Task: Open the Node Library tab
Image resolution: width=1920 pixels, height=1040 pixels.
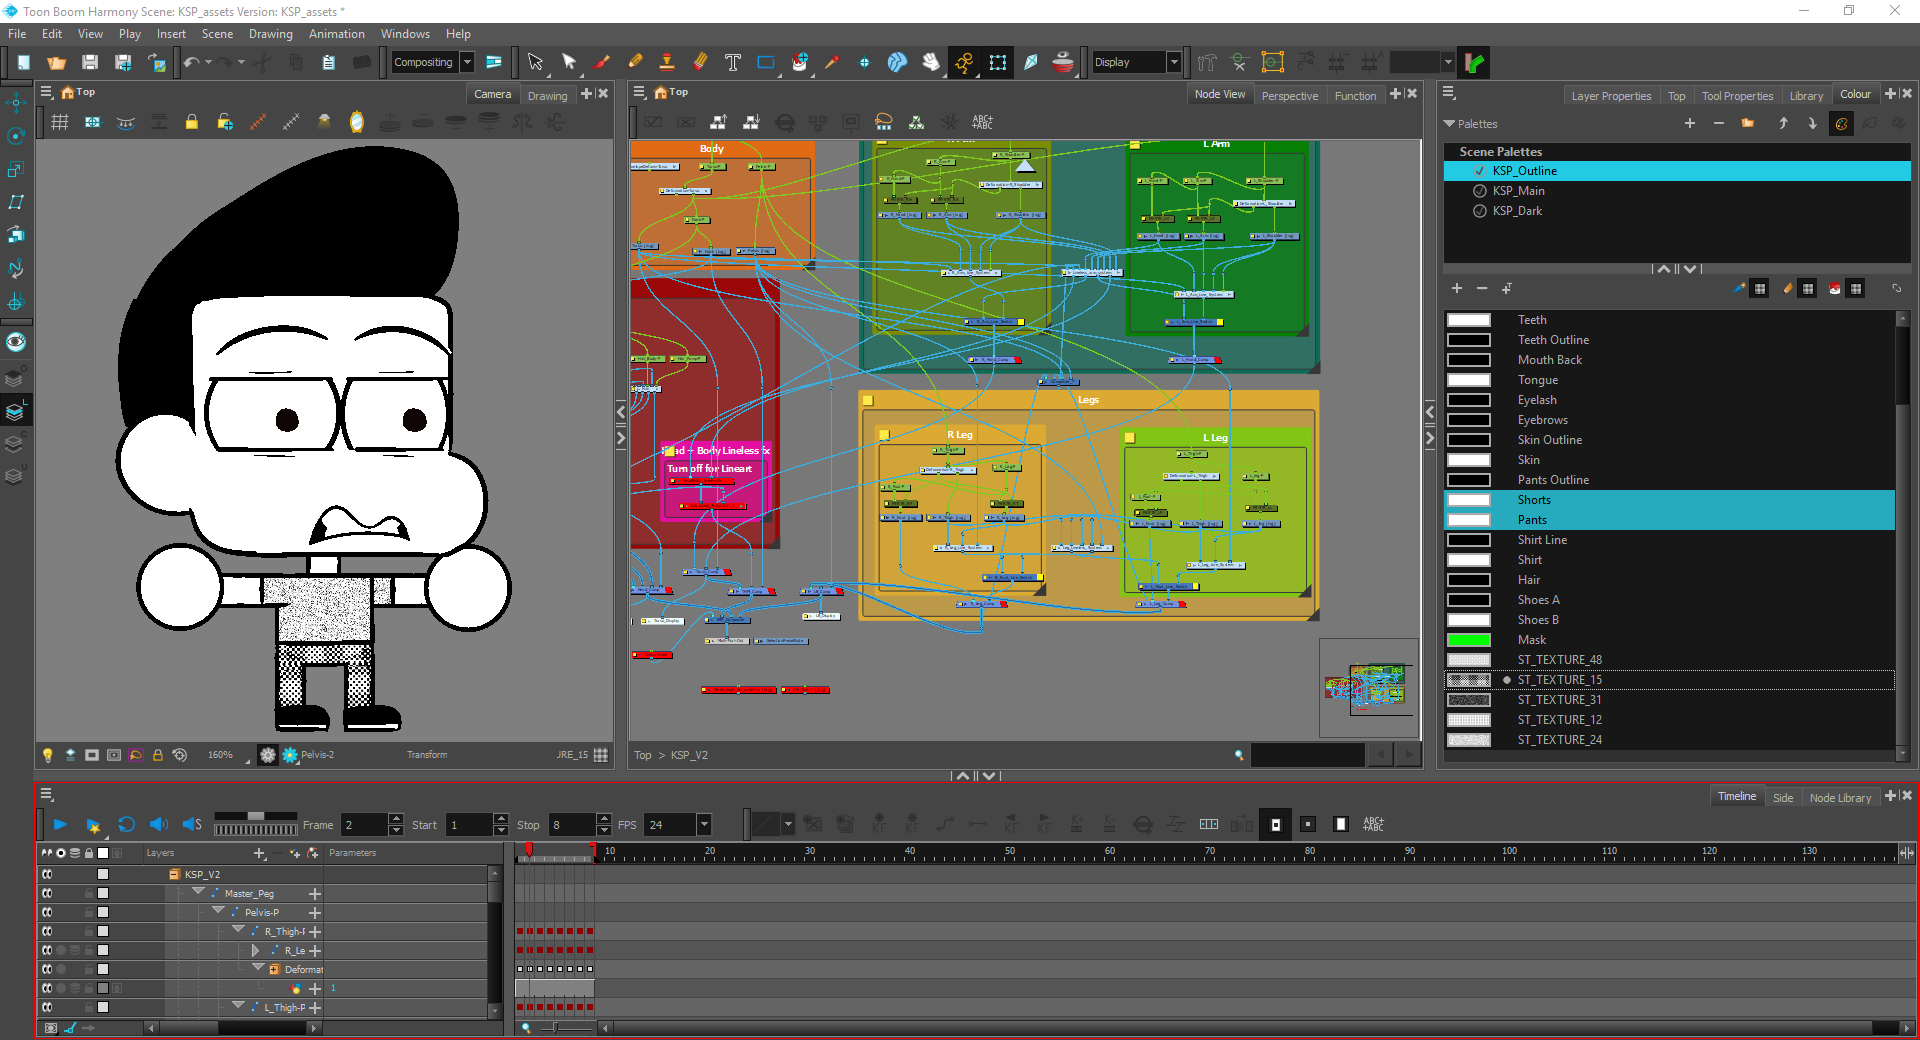Action: (x=1840, y=798)
